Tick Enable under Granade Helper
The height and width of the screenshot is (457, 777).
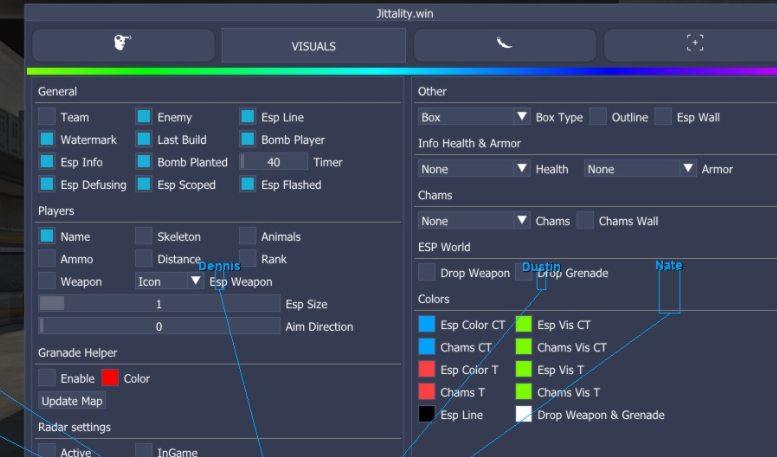click(47, 379)
